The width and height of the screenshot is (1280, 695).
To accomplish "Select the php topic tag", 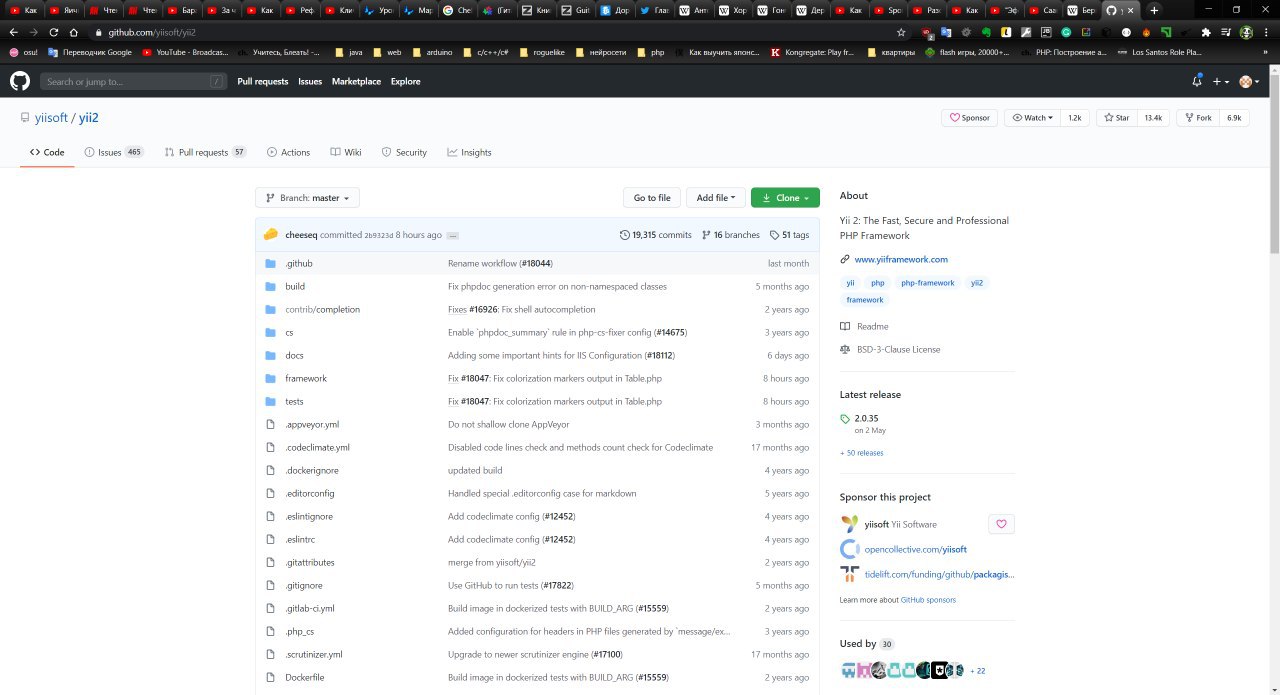I will tap(877, 283).
